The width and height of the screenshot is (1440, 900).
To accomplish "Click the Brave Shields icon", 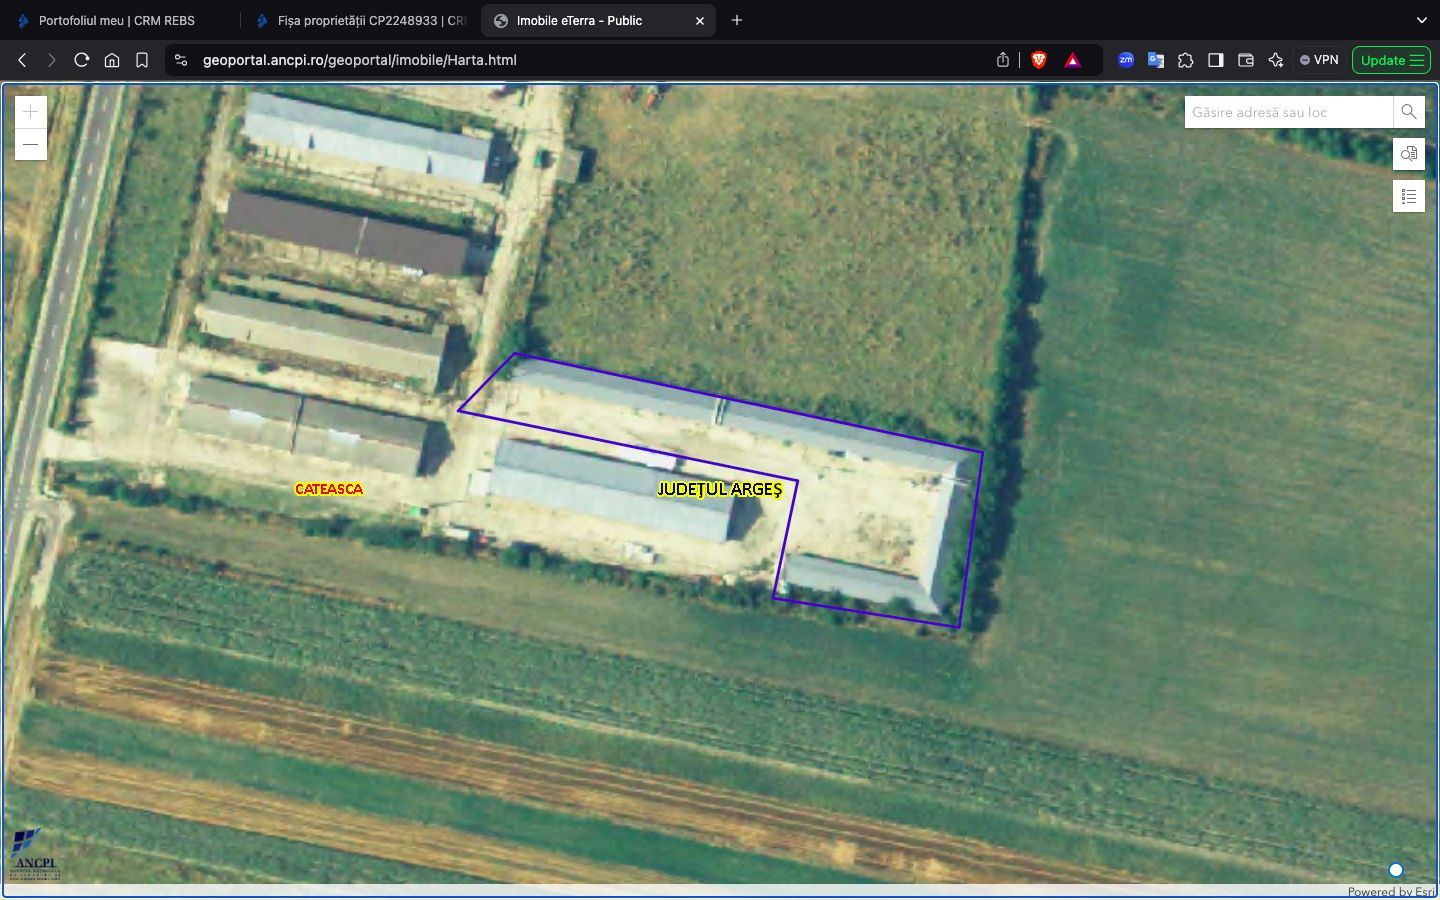I will [1039, 60].
